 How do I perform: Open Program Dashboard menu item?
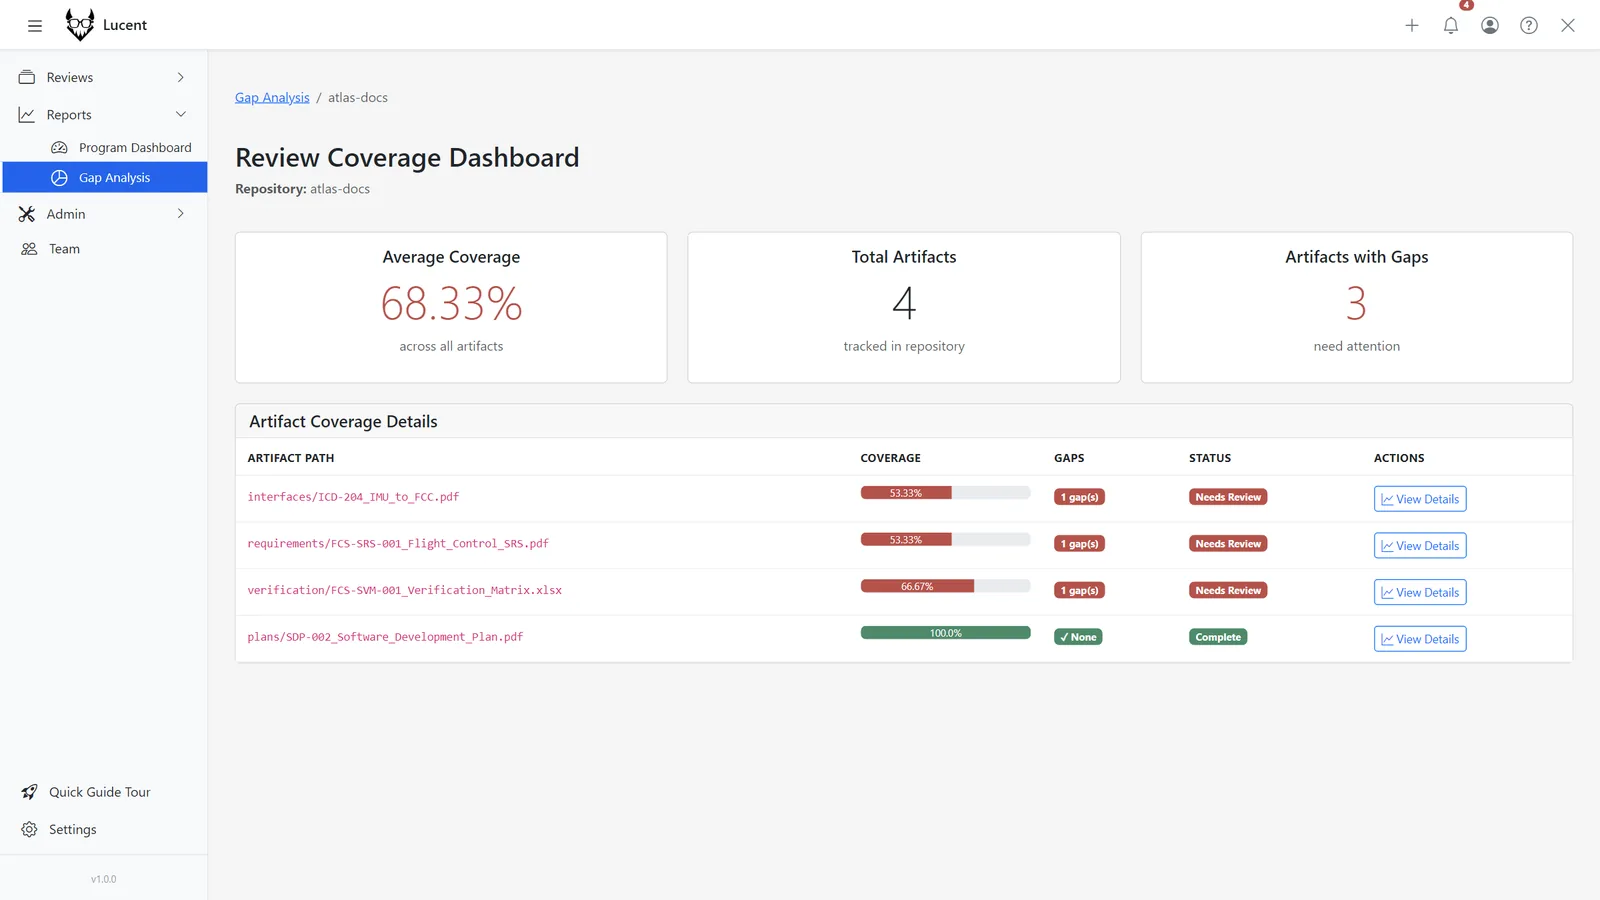(104, 147)
